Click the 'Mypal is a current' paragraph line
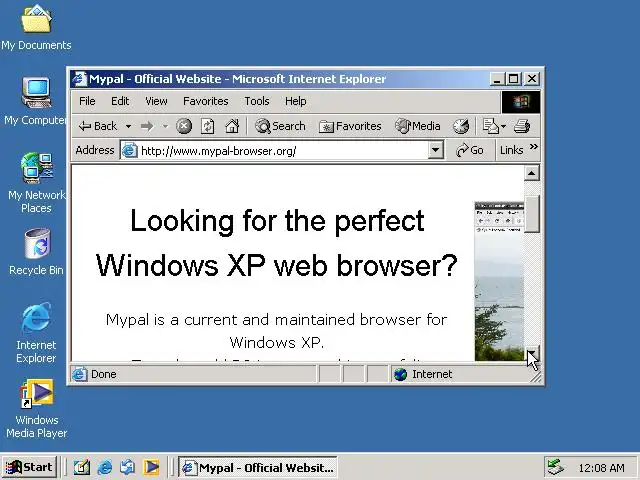640x480 pixels. 276,320
